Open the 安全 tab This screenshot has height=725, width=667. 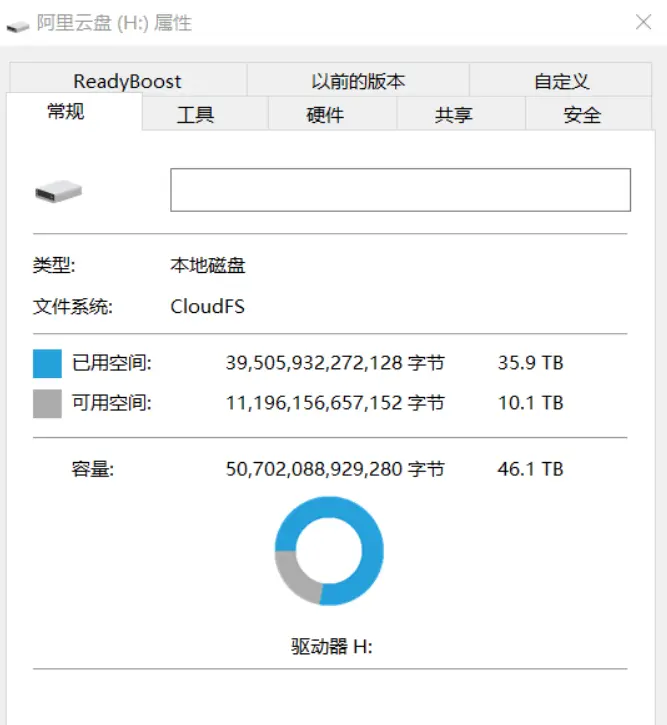pos(582,114)
